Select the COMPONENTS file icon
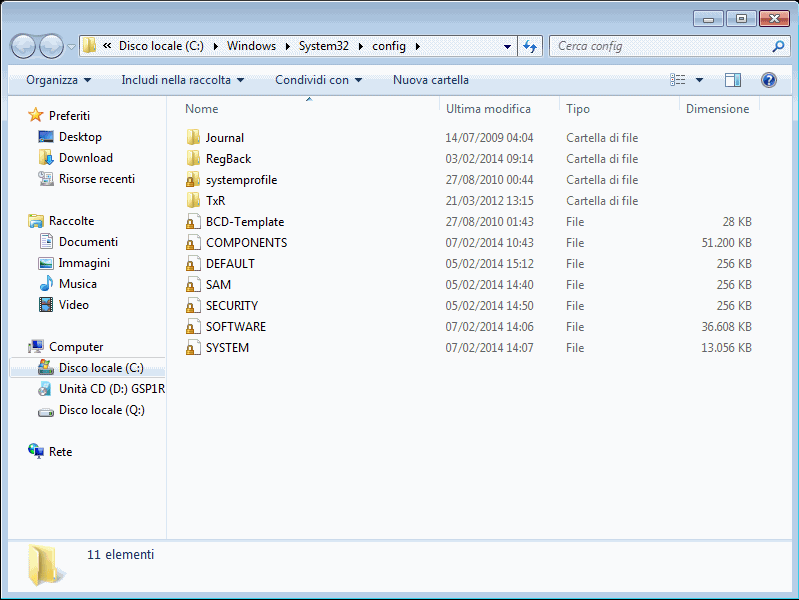Screen dimensions: 799x600 click(x=193, y=242)
